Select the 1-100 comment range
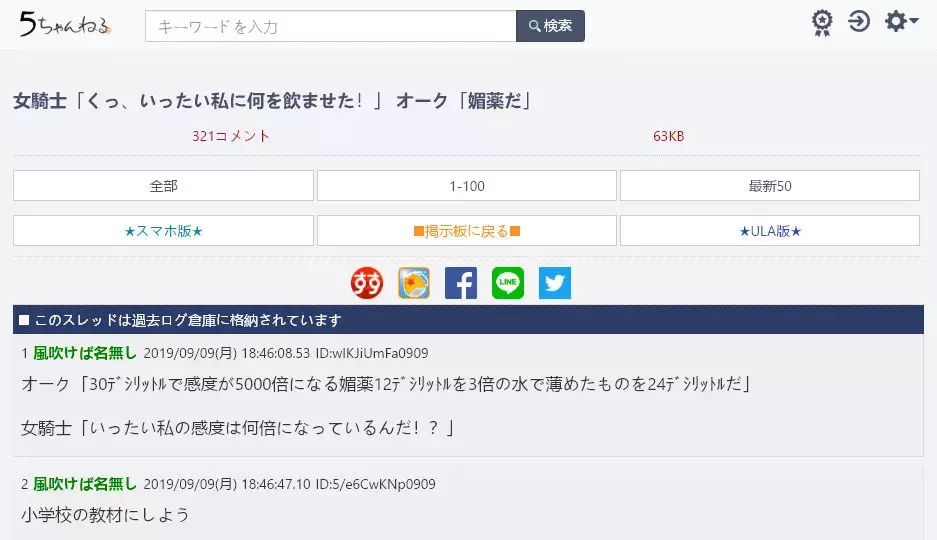 pos(467,186)
